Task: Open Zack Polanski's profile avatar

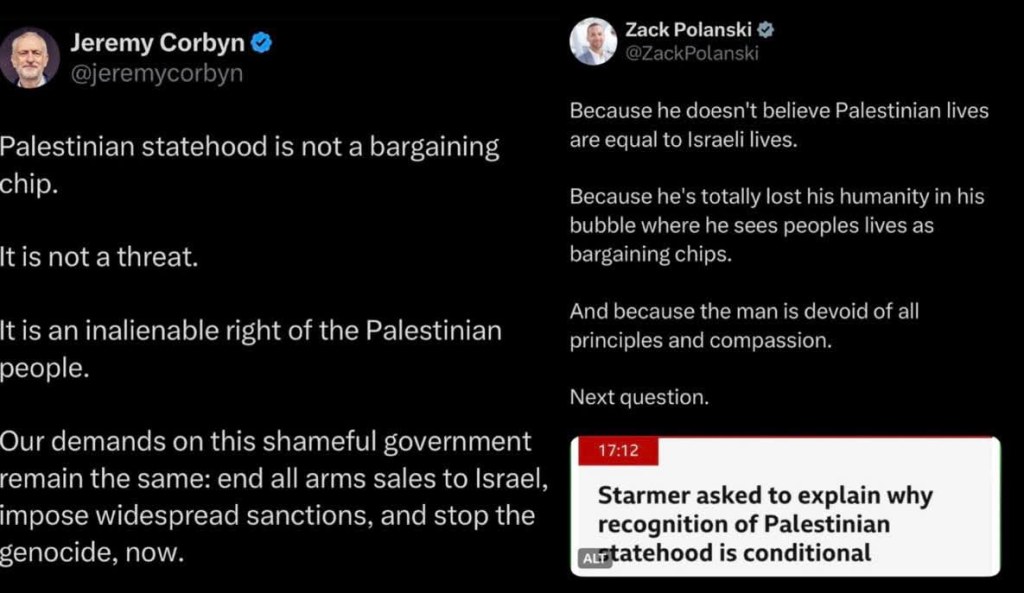Action: [x=593, y=41]
